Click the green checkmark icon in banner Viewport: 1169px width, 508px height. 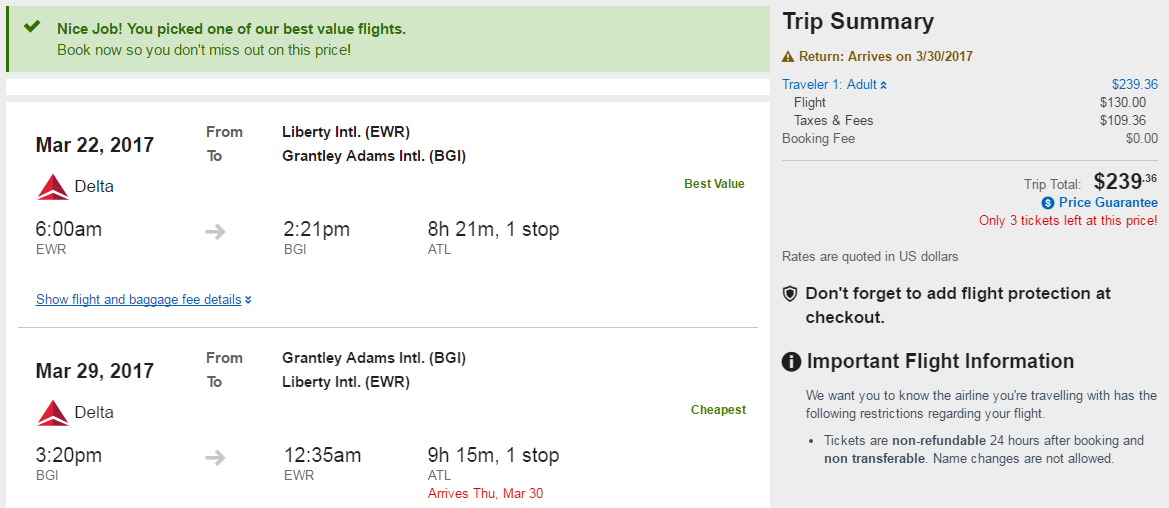point(31,27)
